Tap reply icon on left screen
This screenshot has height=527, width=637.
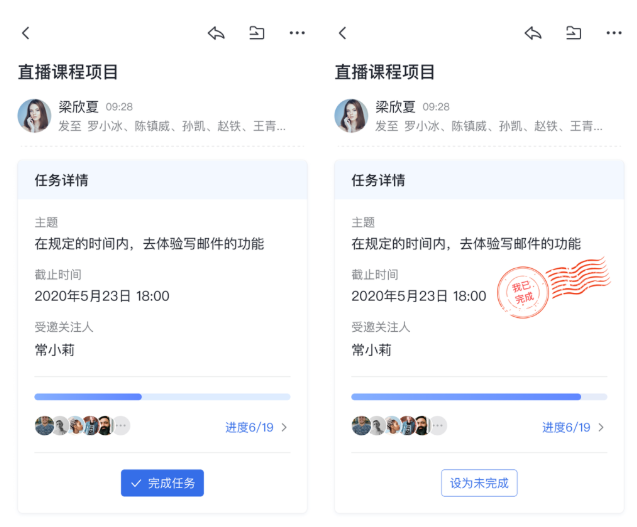(x=216, y=33)
